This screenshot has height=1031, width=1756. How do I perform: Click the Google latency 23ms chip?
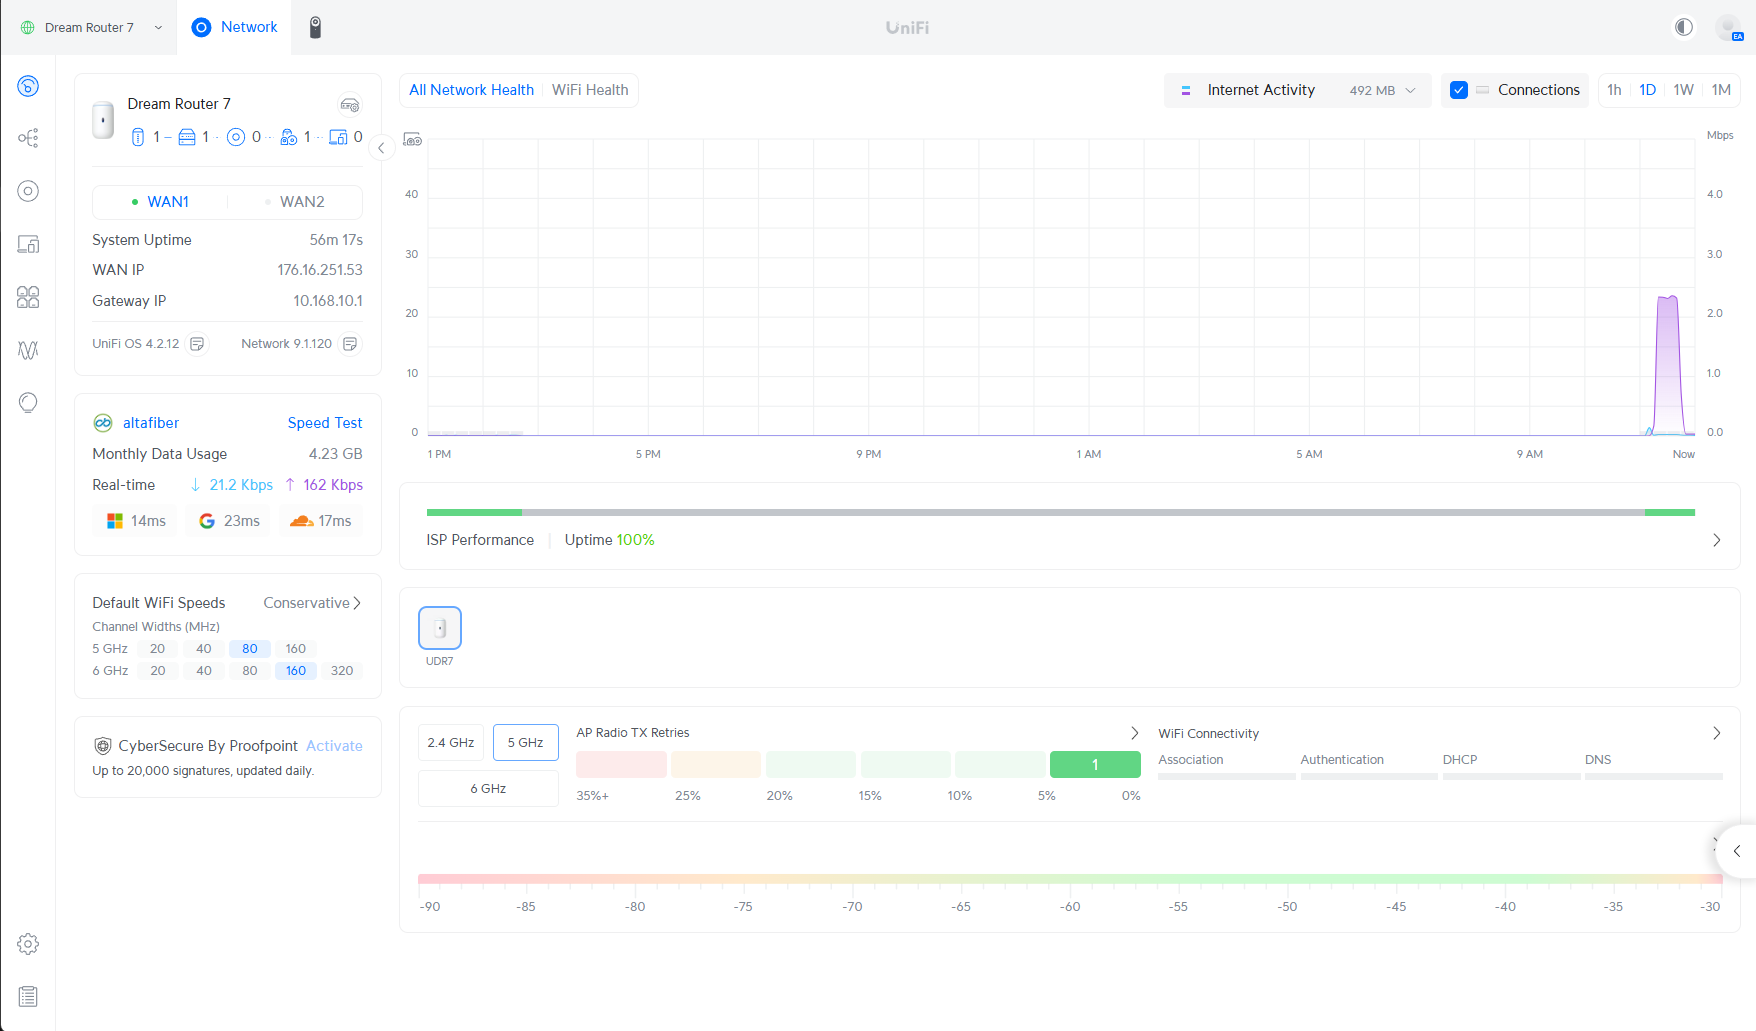tap(229, 521)
